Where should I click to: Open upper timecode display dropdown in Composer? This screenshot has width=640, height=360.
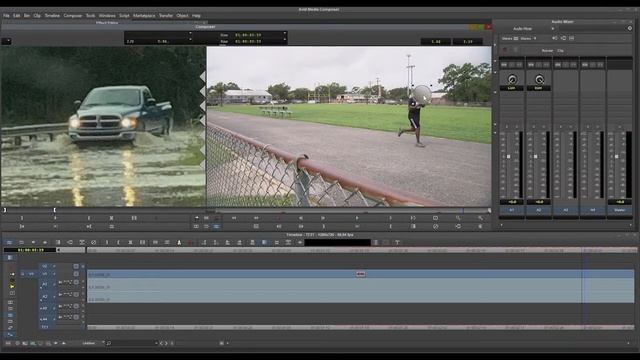click(x=284, y=33)
